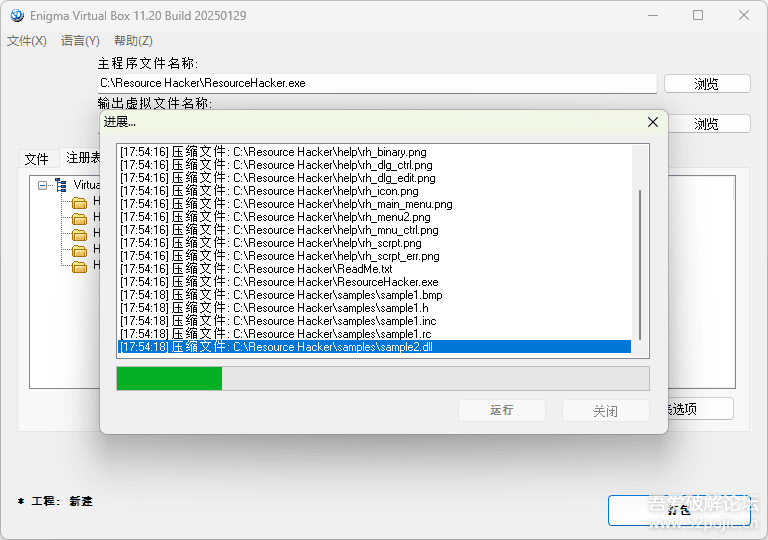Select the rh_icon.png log line
Screen dimensions: 768x540
coord(375,191)
